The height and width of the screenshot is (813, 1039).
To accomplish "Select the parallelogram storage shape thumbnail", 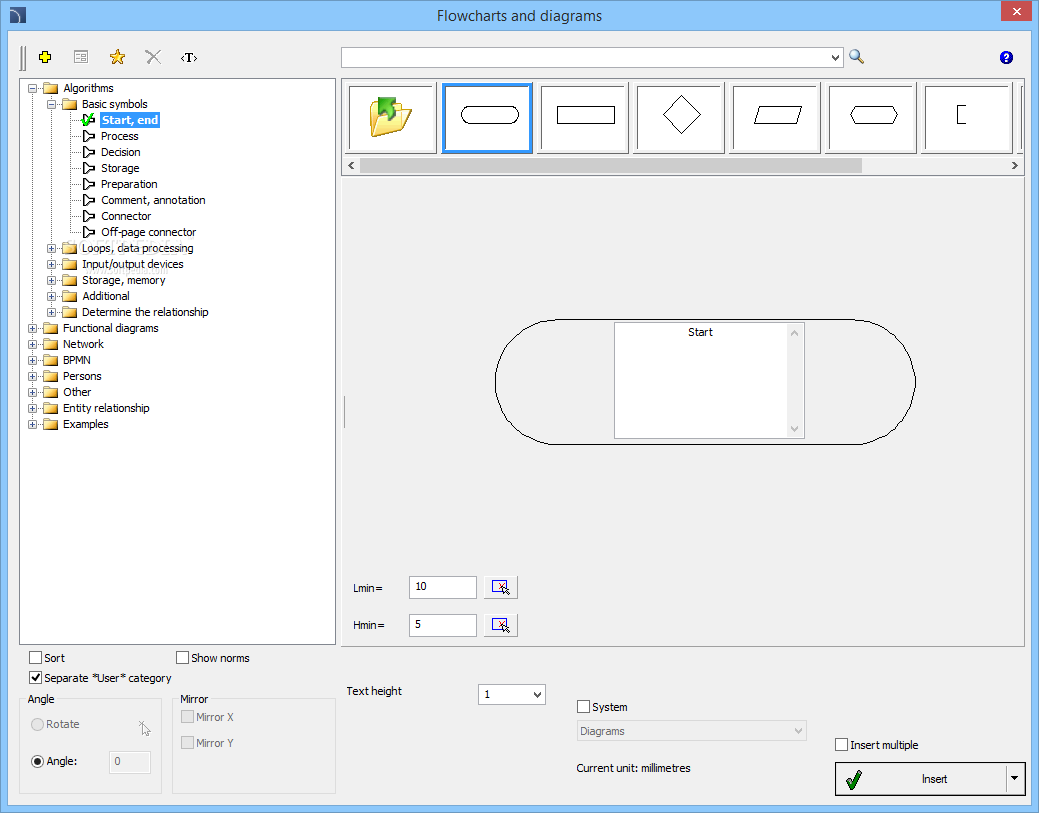I will tap(777, 117).
